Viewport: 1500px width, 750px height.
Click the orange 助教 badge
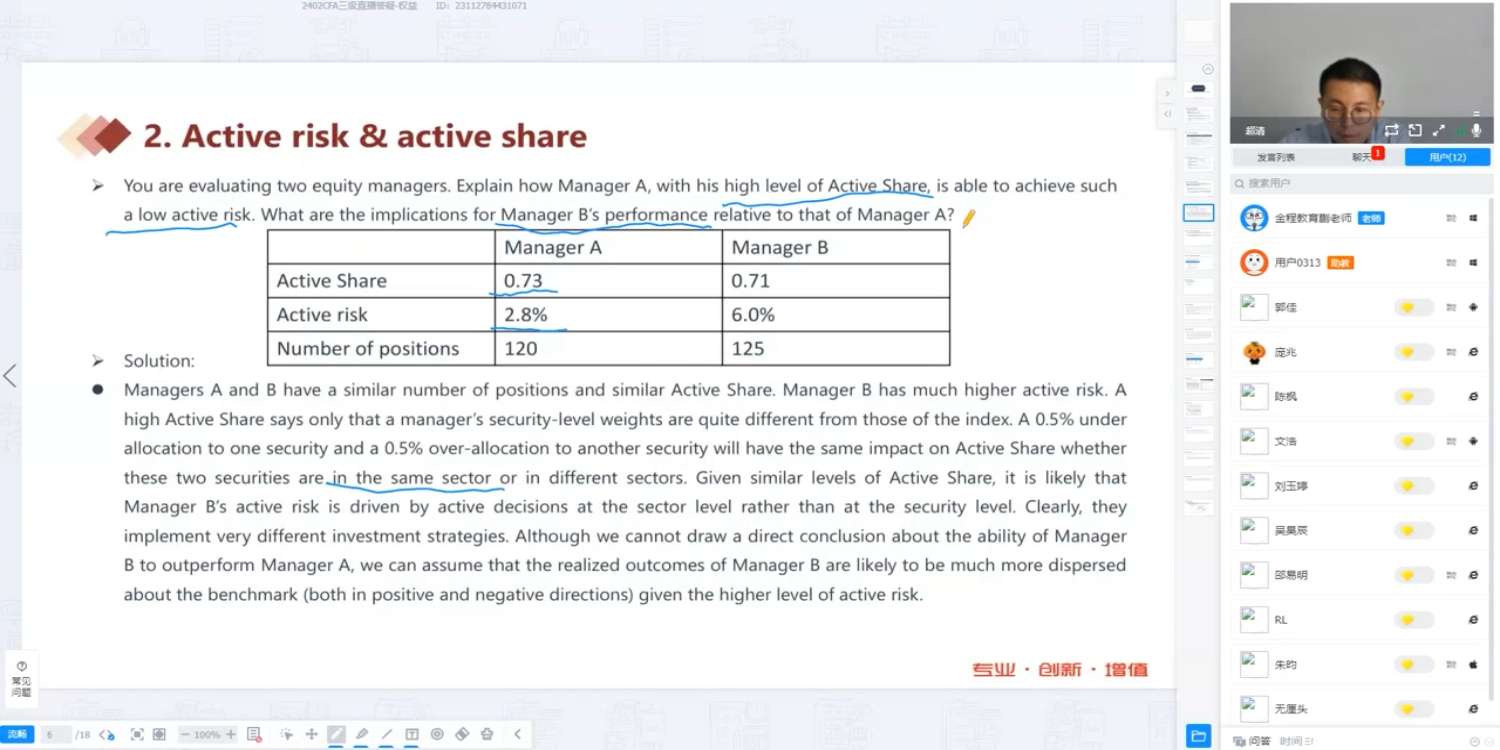[1340, 263]
